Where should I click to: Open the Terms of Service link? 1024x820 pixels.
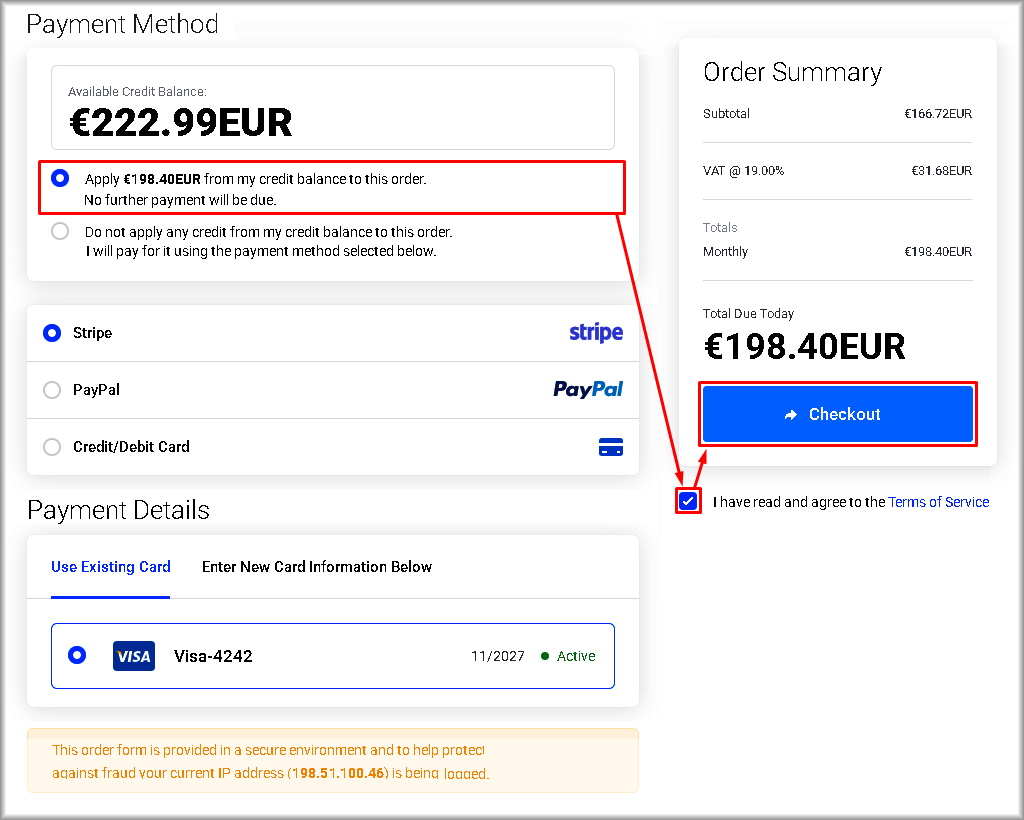[x=938, y=502]
